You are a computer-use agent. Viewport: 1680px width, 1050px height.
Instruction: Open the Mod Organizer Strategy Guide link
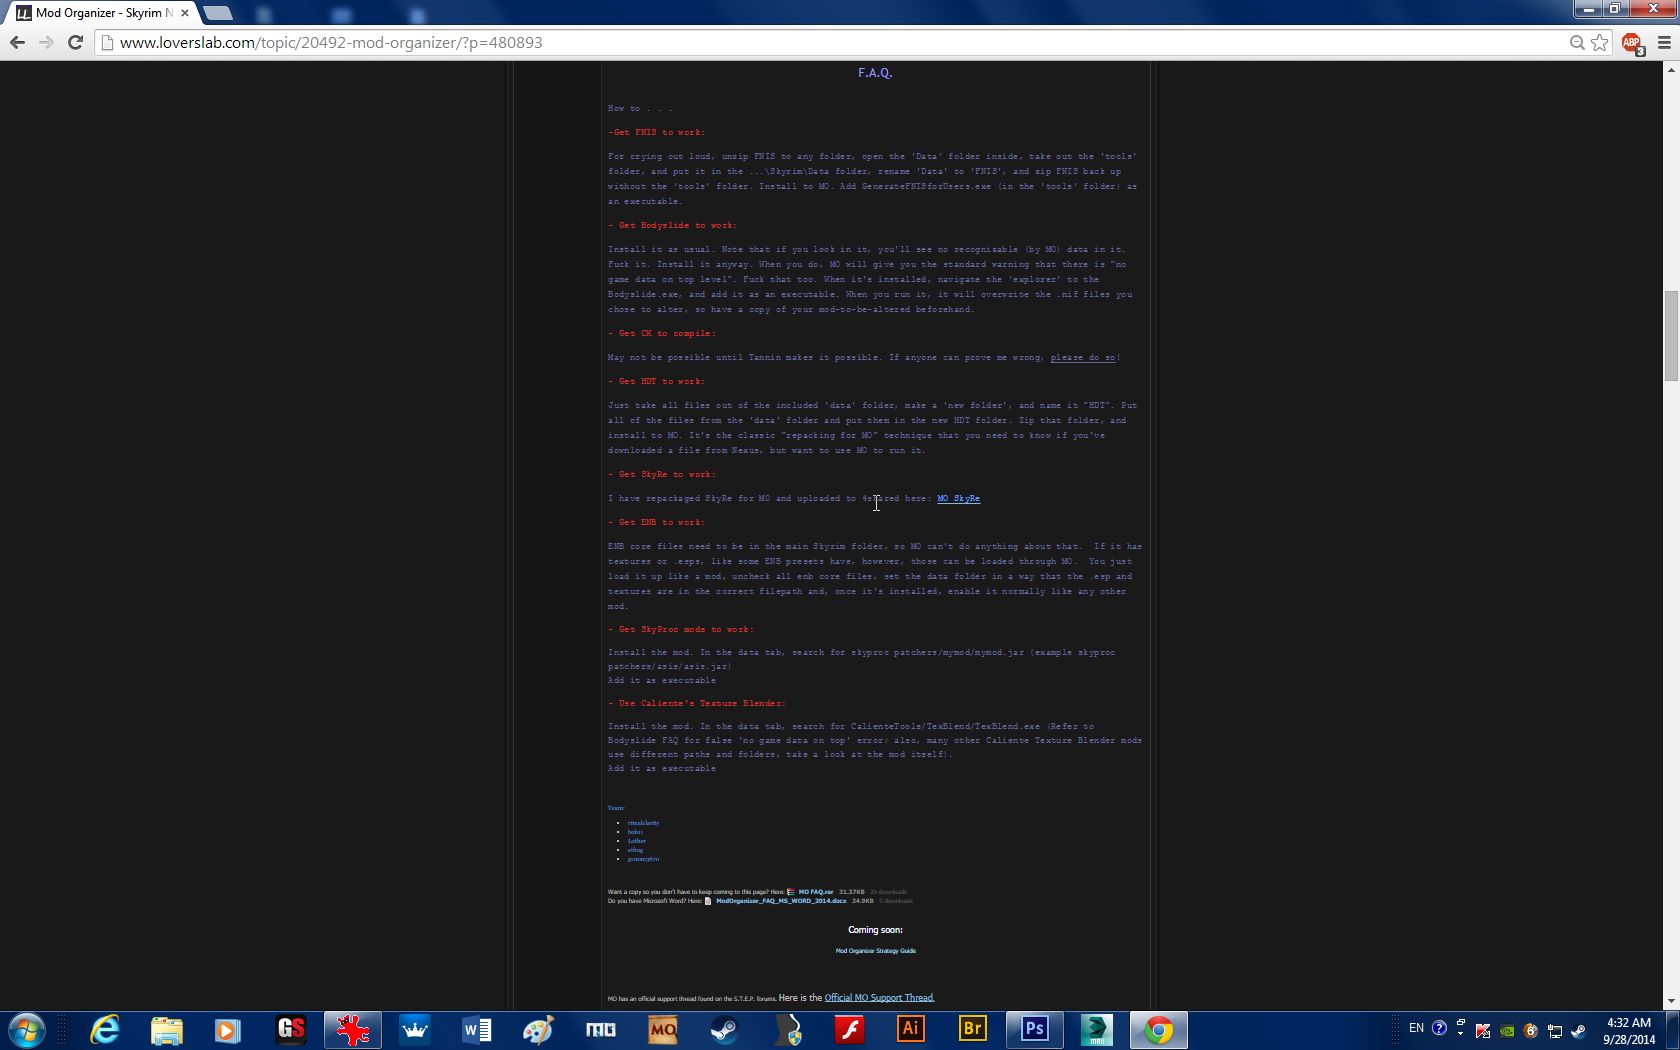(875, 951)
